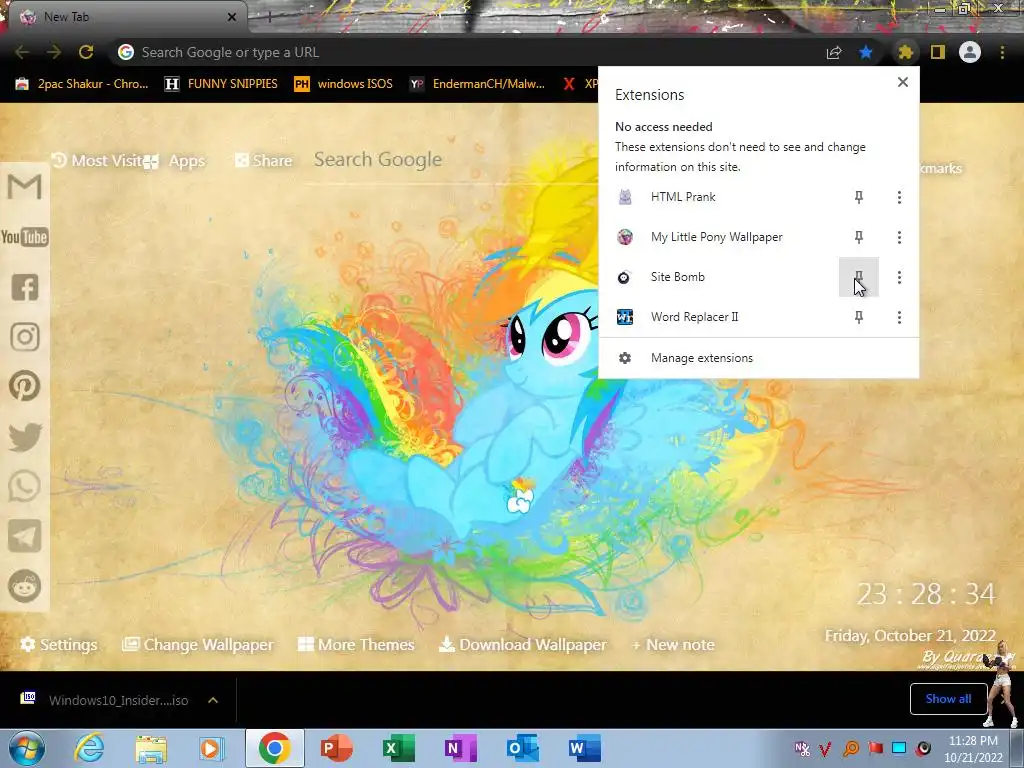Close the Extensions popup
This screenshot has width=1024, height=768.
(903, 82)
